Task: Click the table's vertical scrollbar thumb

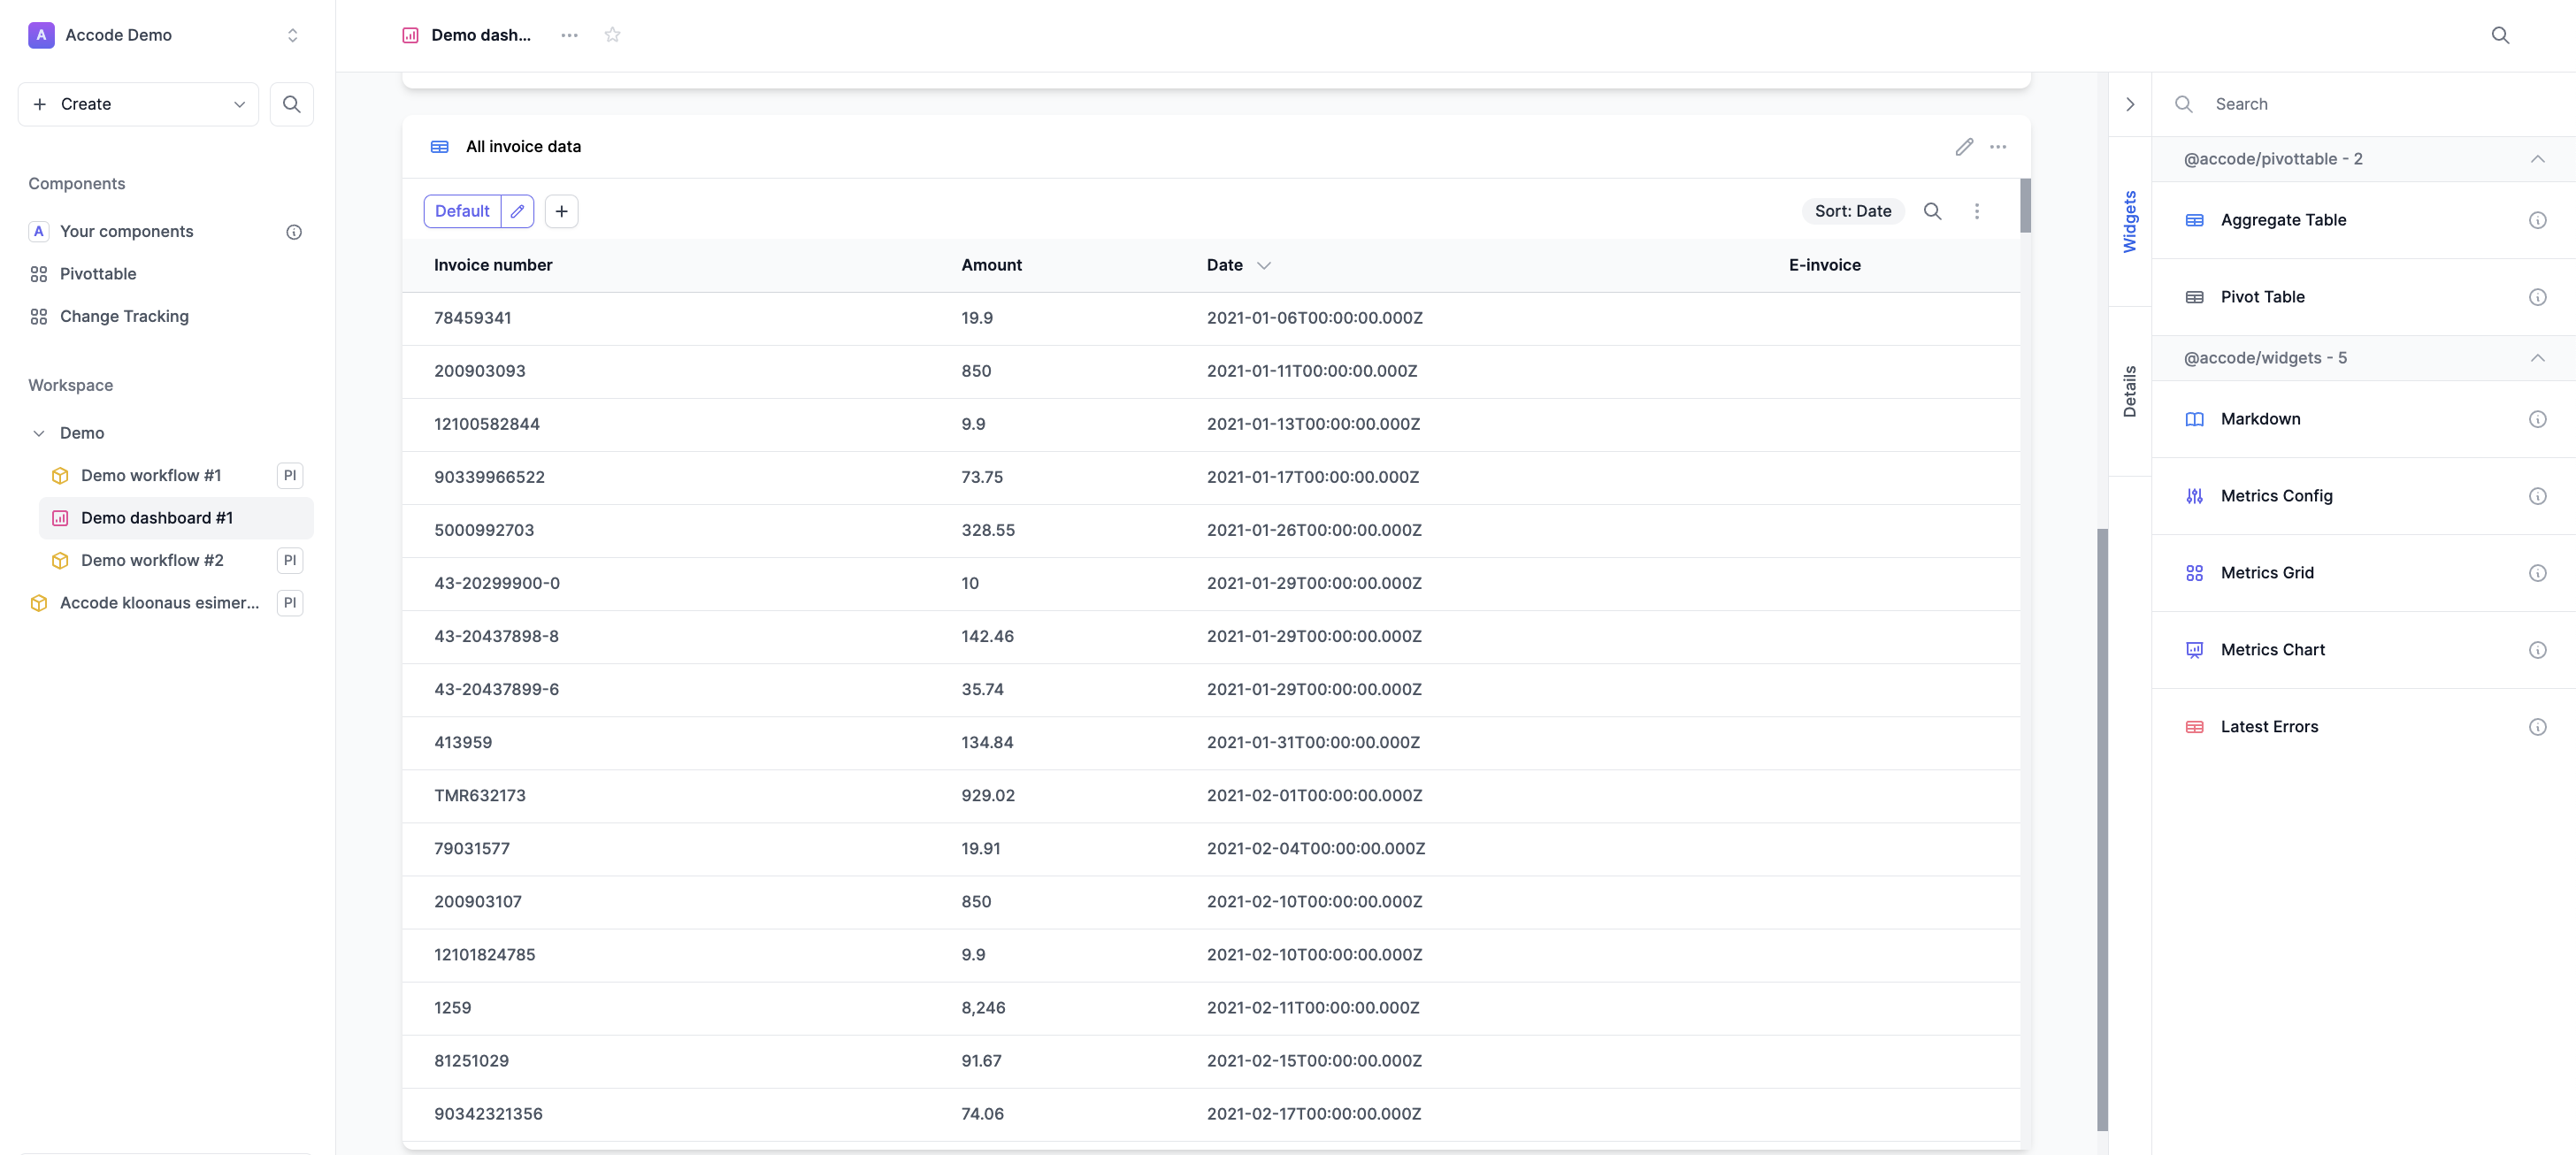Action: (x=2025, y=206)
